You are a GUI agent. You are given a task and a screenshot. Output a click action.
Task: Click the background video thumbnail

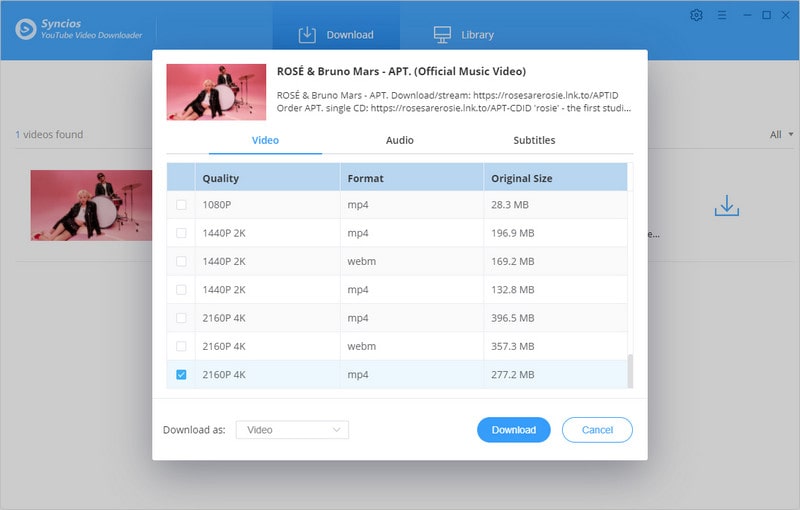pyautogui.click(x=91, y=206)
